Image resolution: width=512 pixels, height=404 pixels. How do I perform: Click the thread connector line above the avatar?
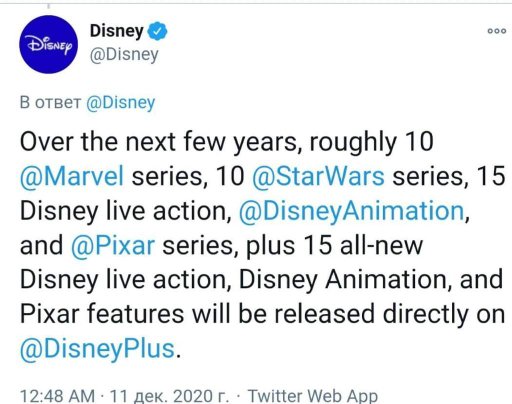point(49,6)
